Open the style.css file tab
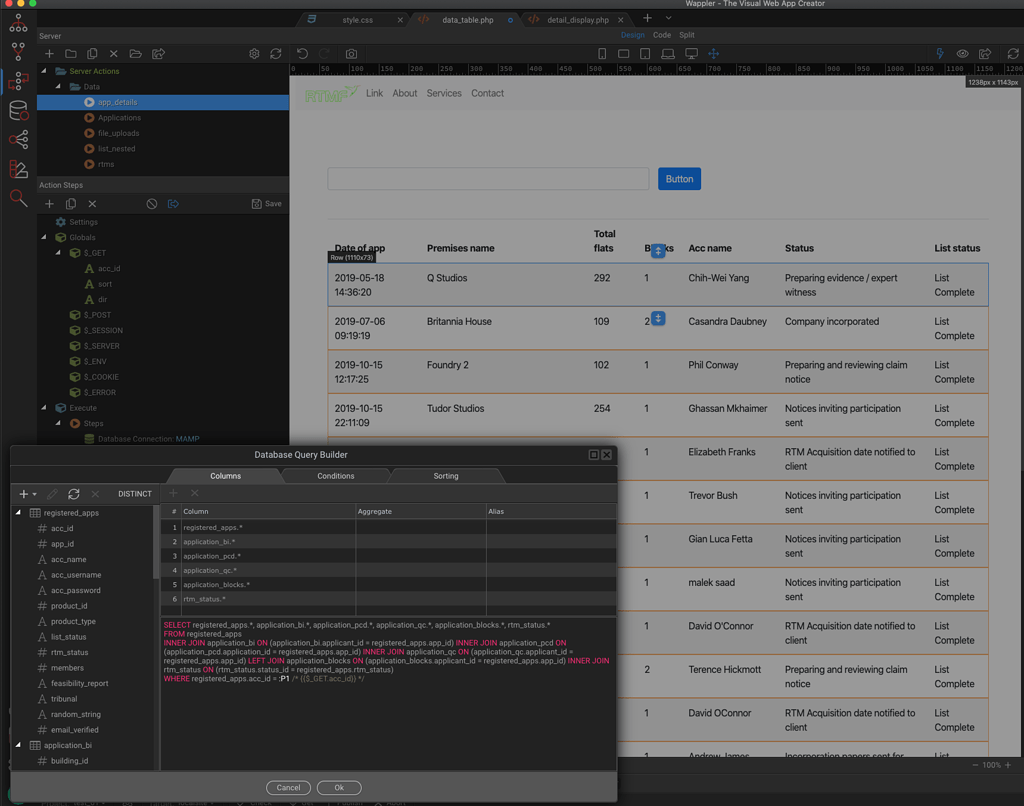Screen dimensions: 1024x806 [x=357, y=20]
